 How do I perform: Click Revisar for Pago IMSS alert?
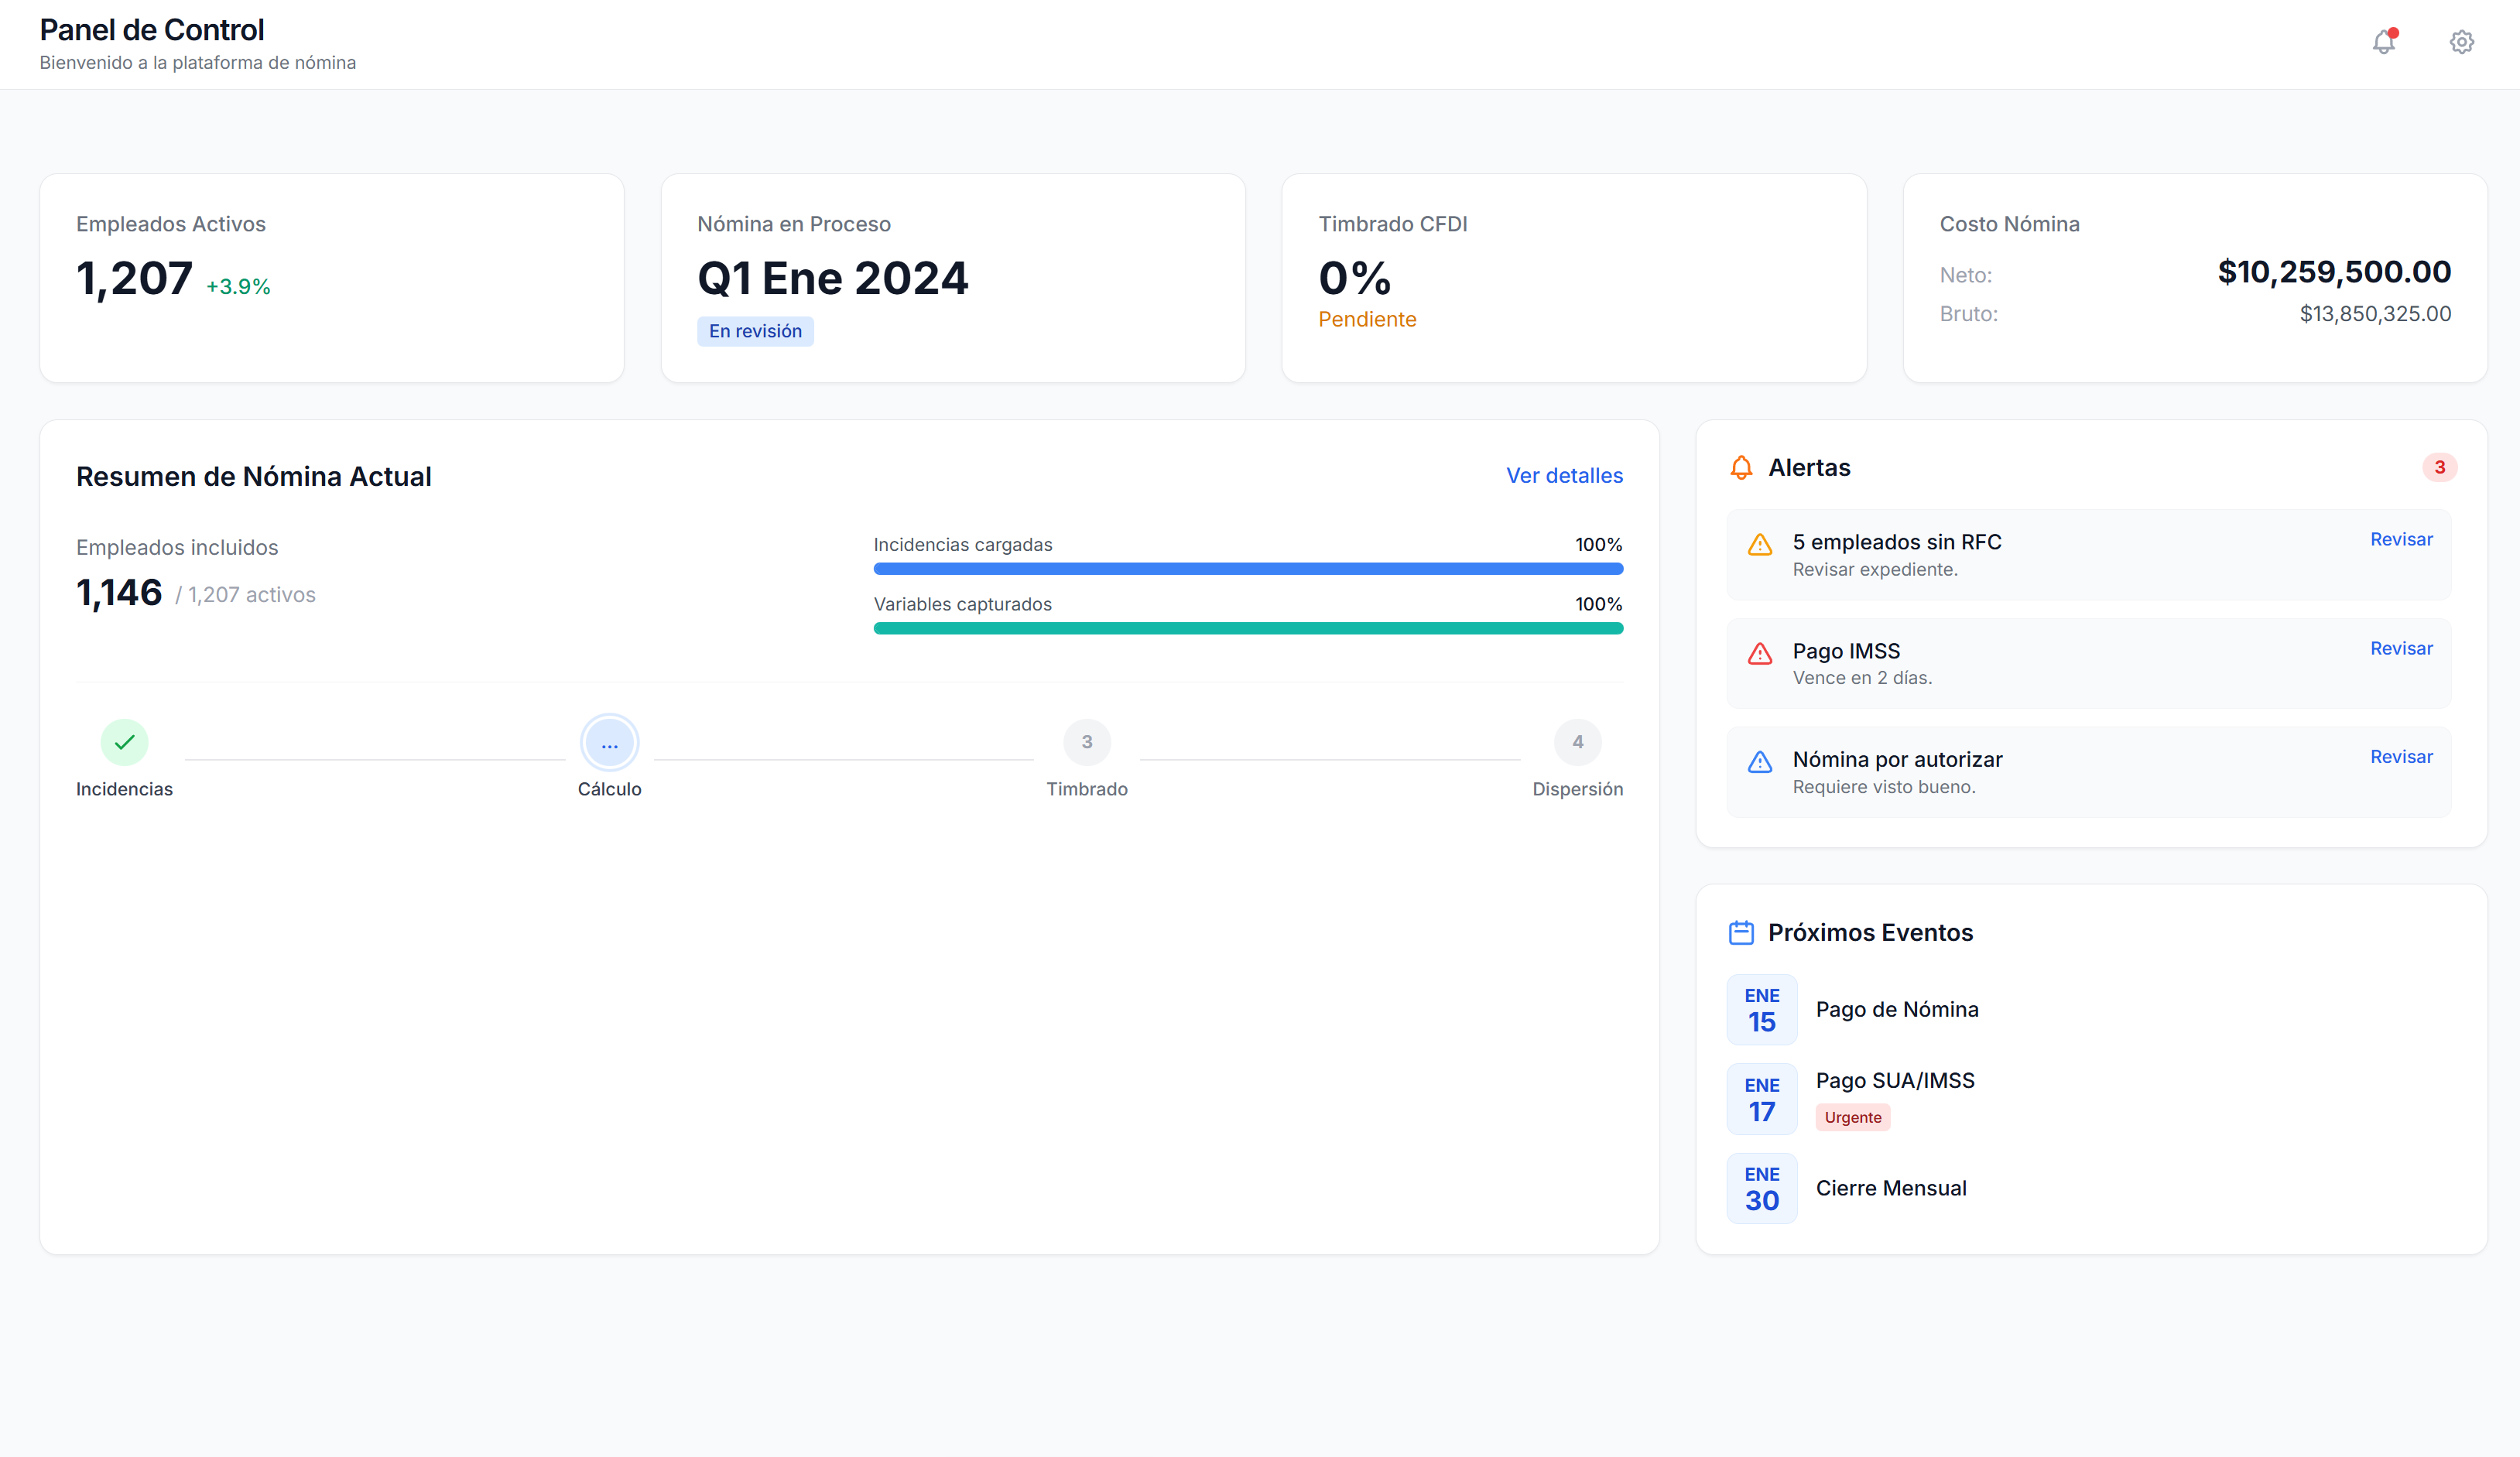coord(2400,649)
